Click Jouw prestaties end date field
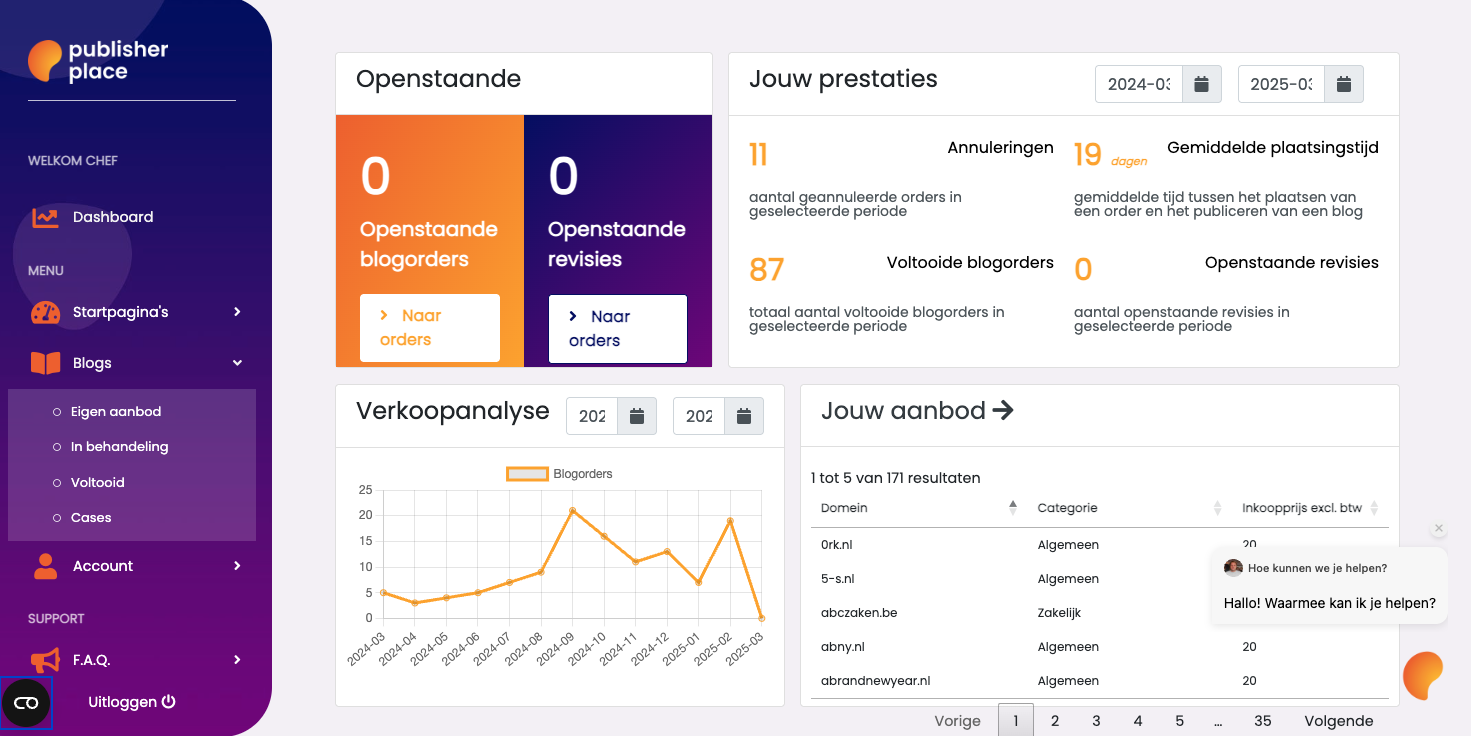The height and width of the screenshot is (736, 1471). 1281,84
